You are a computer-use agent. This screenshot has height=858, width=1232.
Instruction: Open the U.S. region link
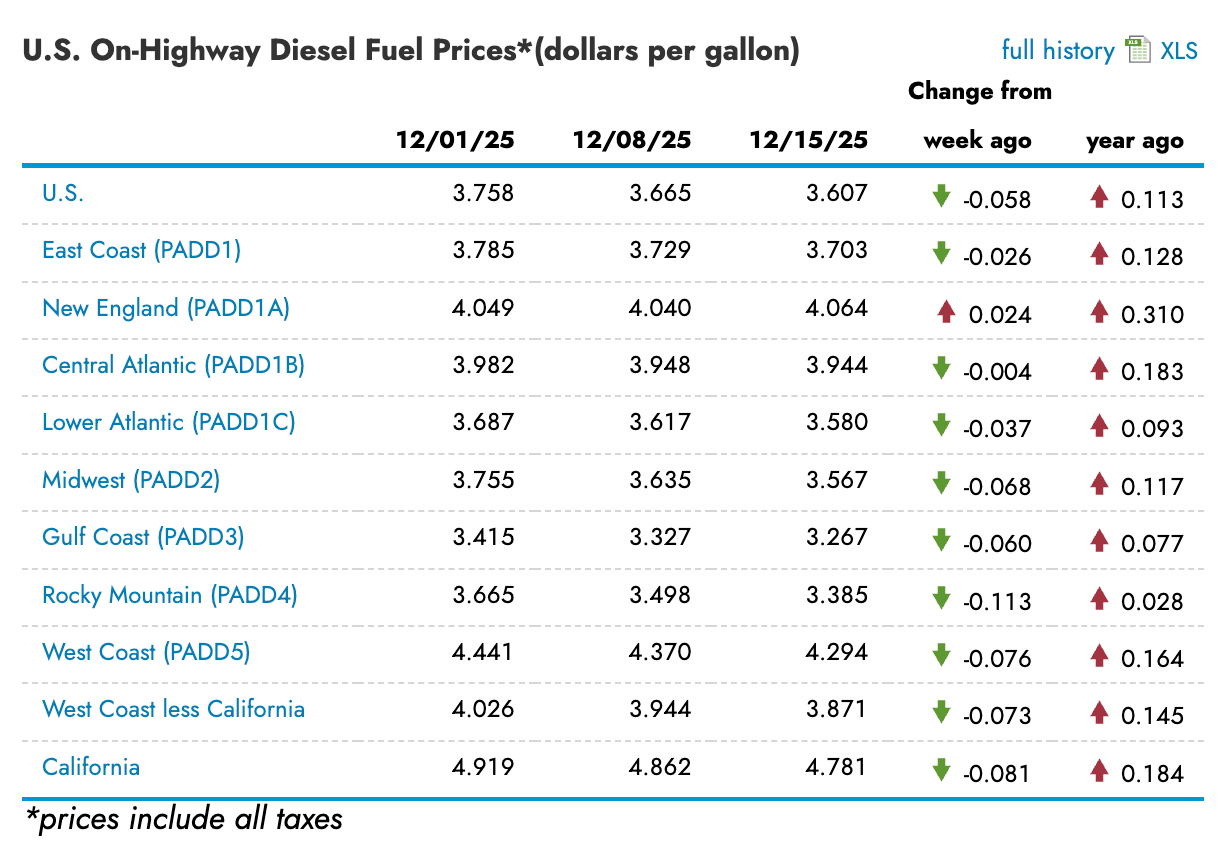coord(63,193)
